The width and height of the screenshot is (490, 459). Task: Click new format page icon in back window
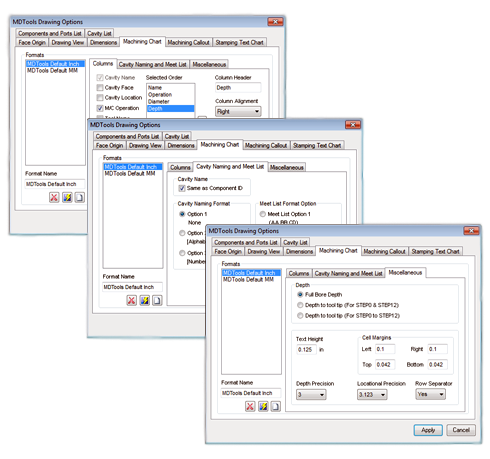(80, 197)
